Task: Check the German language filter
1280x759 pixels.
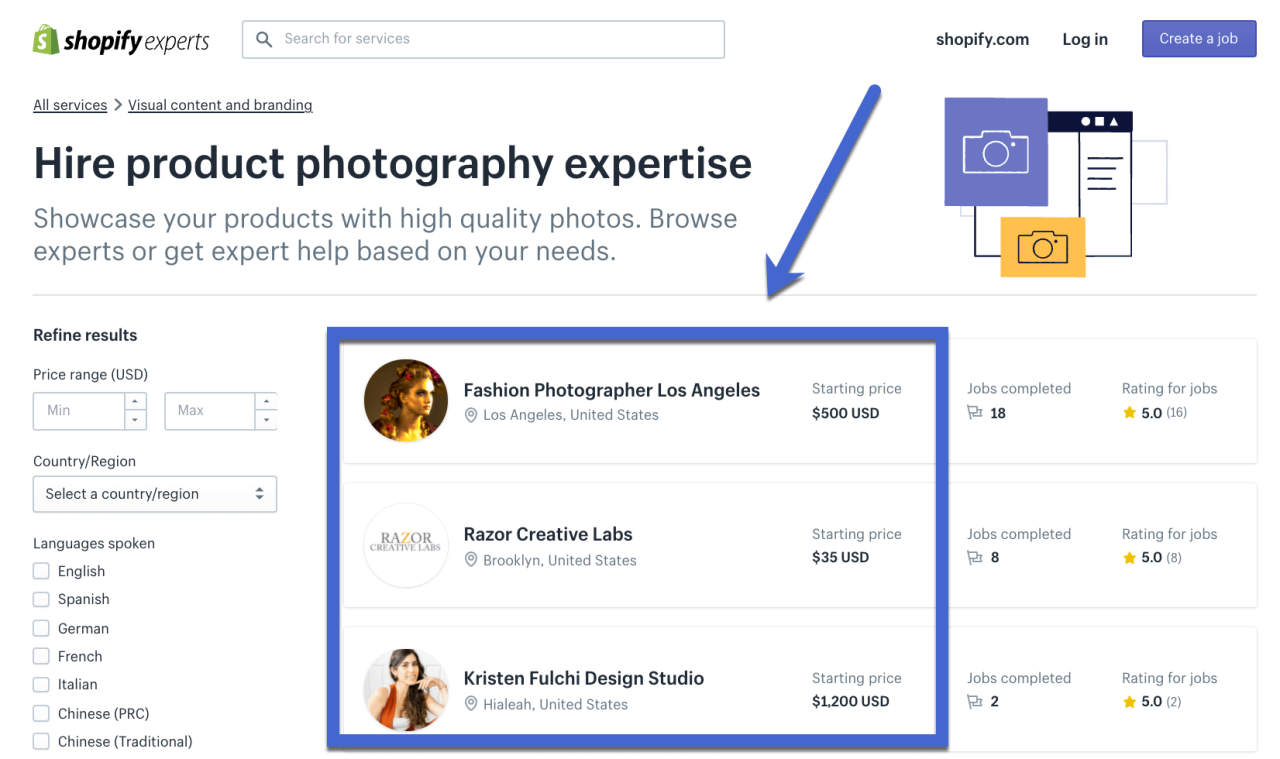Action: click(x=41, y=628)
